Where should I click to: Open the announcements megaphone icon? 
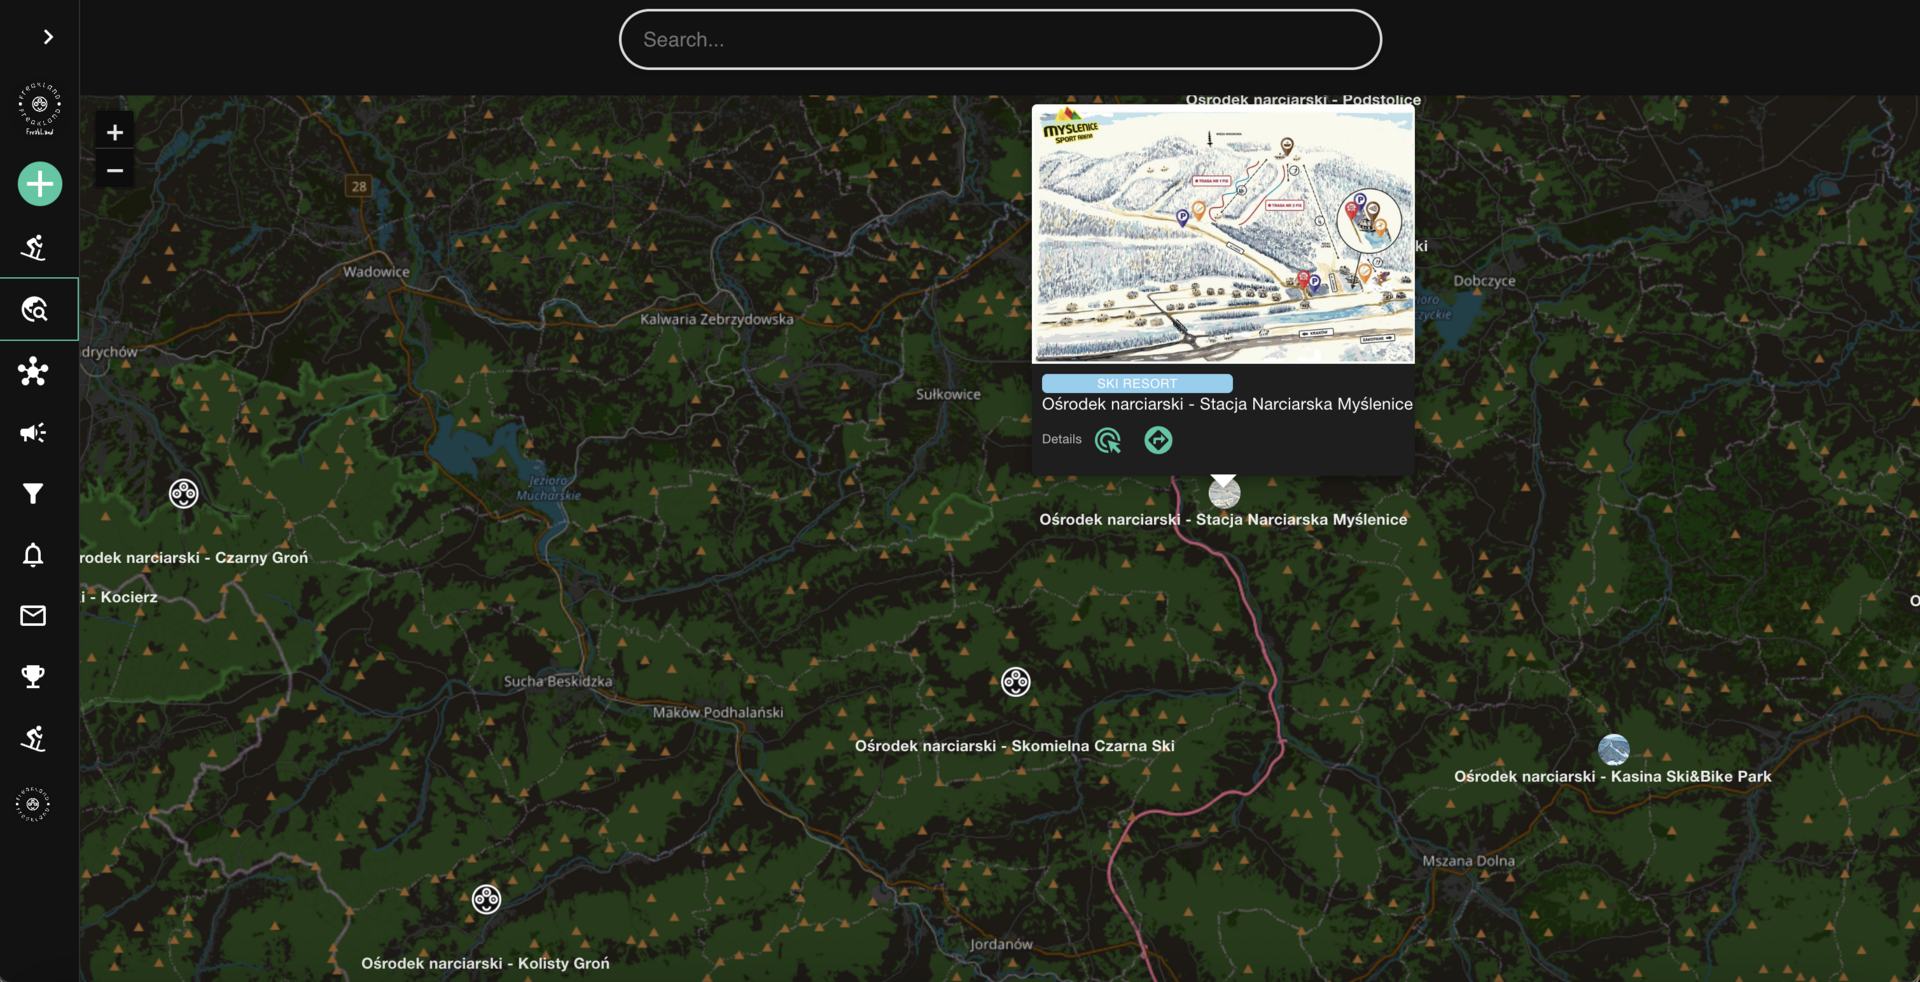tap(33, 433)
